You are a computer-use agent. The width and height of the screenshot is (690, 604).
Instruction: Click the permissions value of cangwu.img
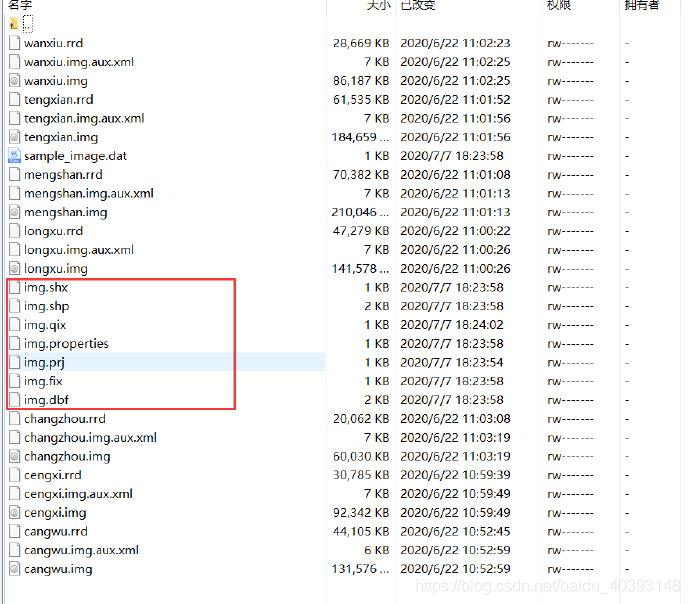(570, 570)
